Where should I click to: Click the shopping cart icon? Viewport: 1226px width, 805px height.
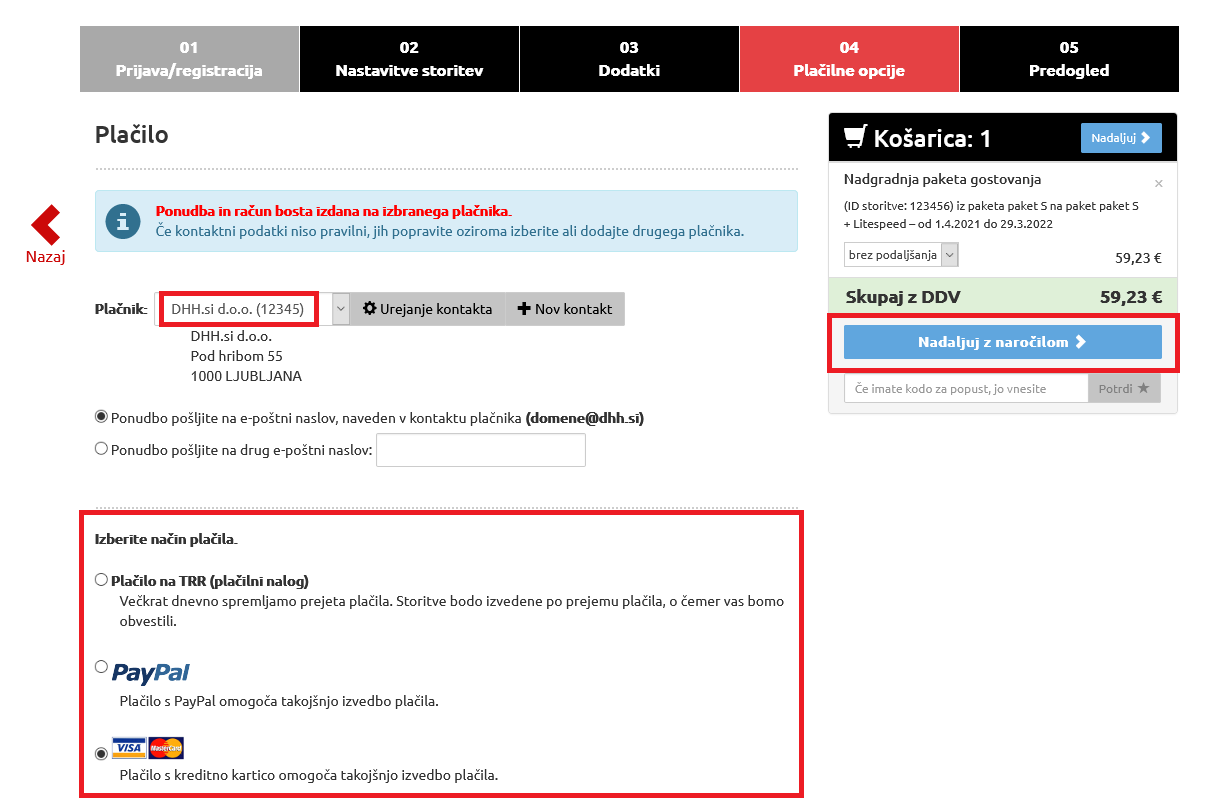tap(854, 137)
